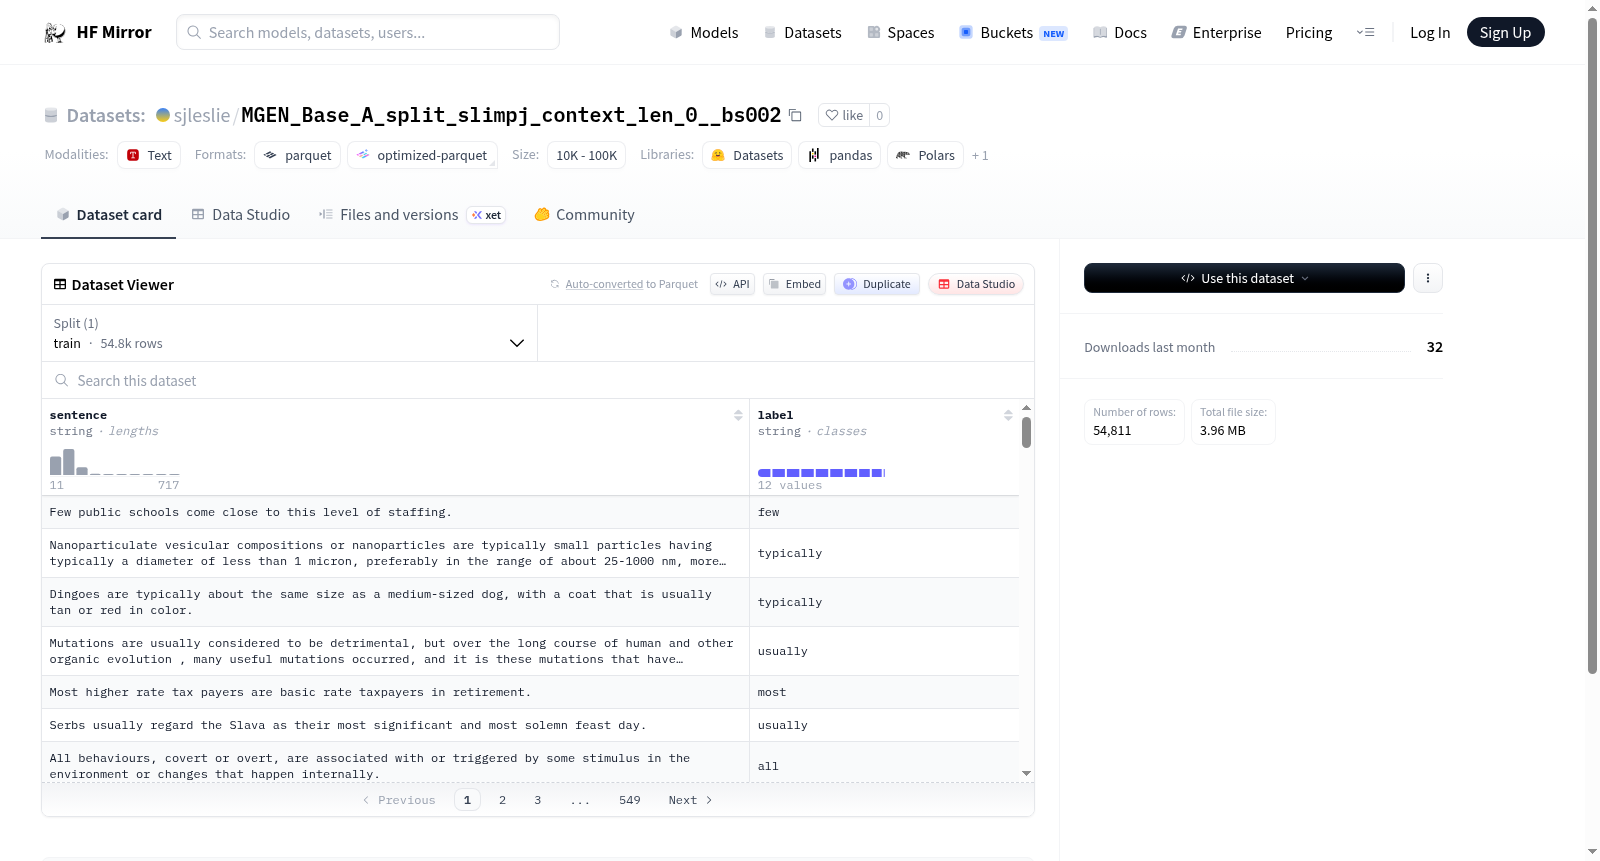Open Buckets in top navigation
The width and height of the screenshot is (1600, 861).
click(x=1013, y=32)
